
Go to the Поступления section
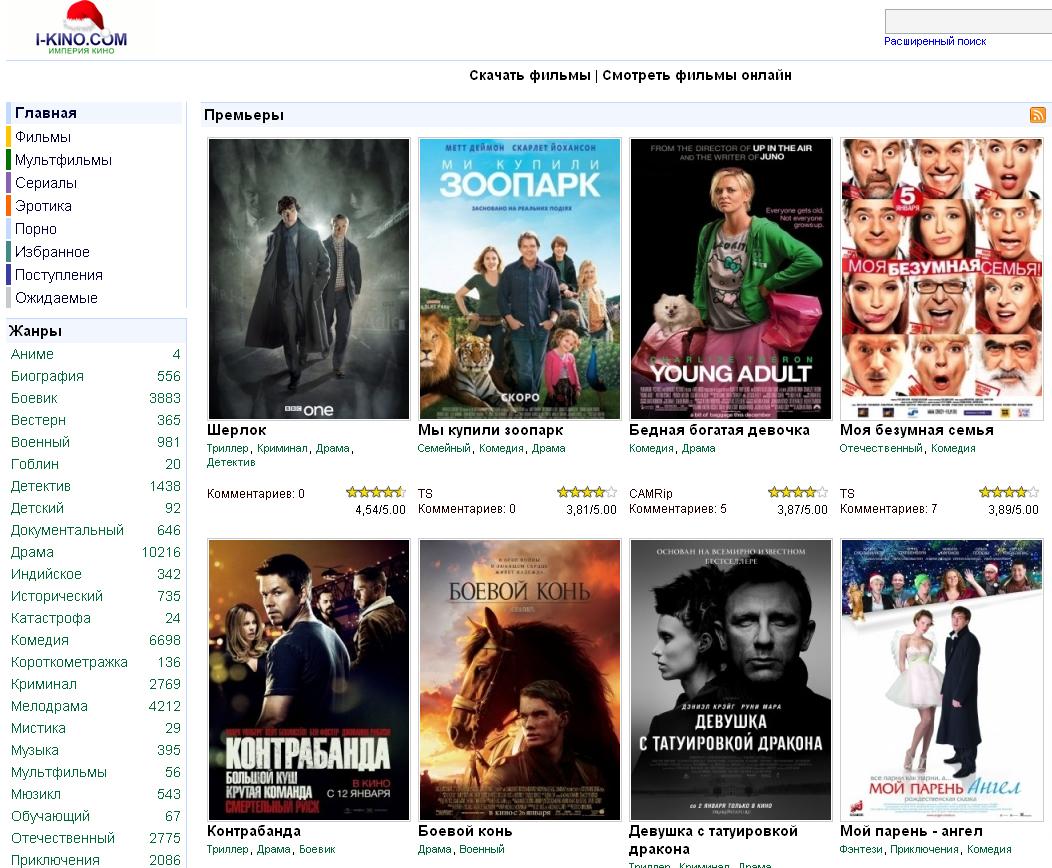point(59,274)
